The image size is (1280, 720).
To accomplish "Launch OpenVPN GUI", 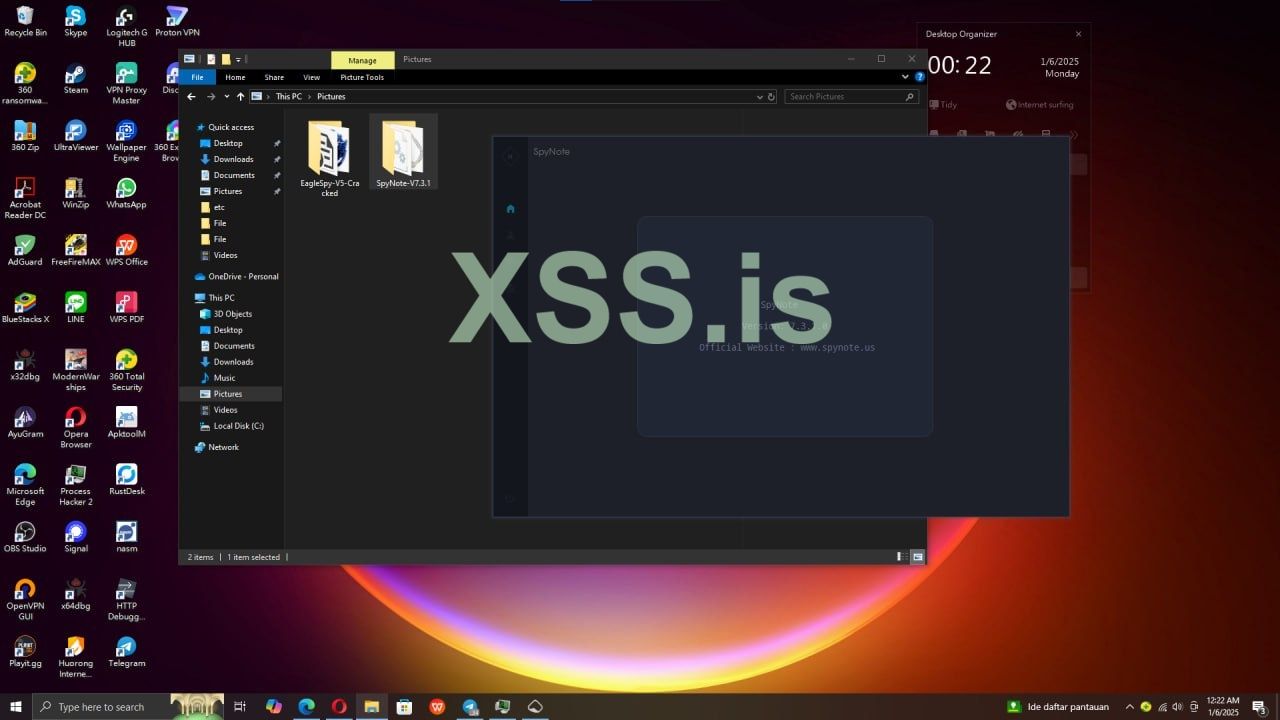I will point(25,599).
